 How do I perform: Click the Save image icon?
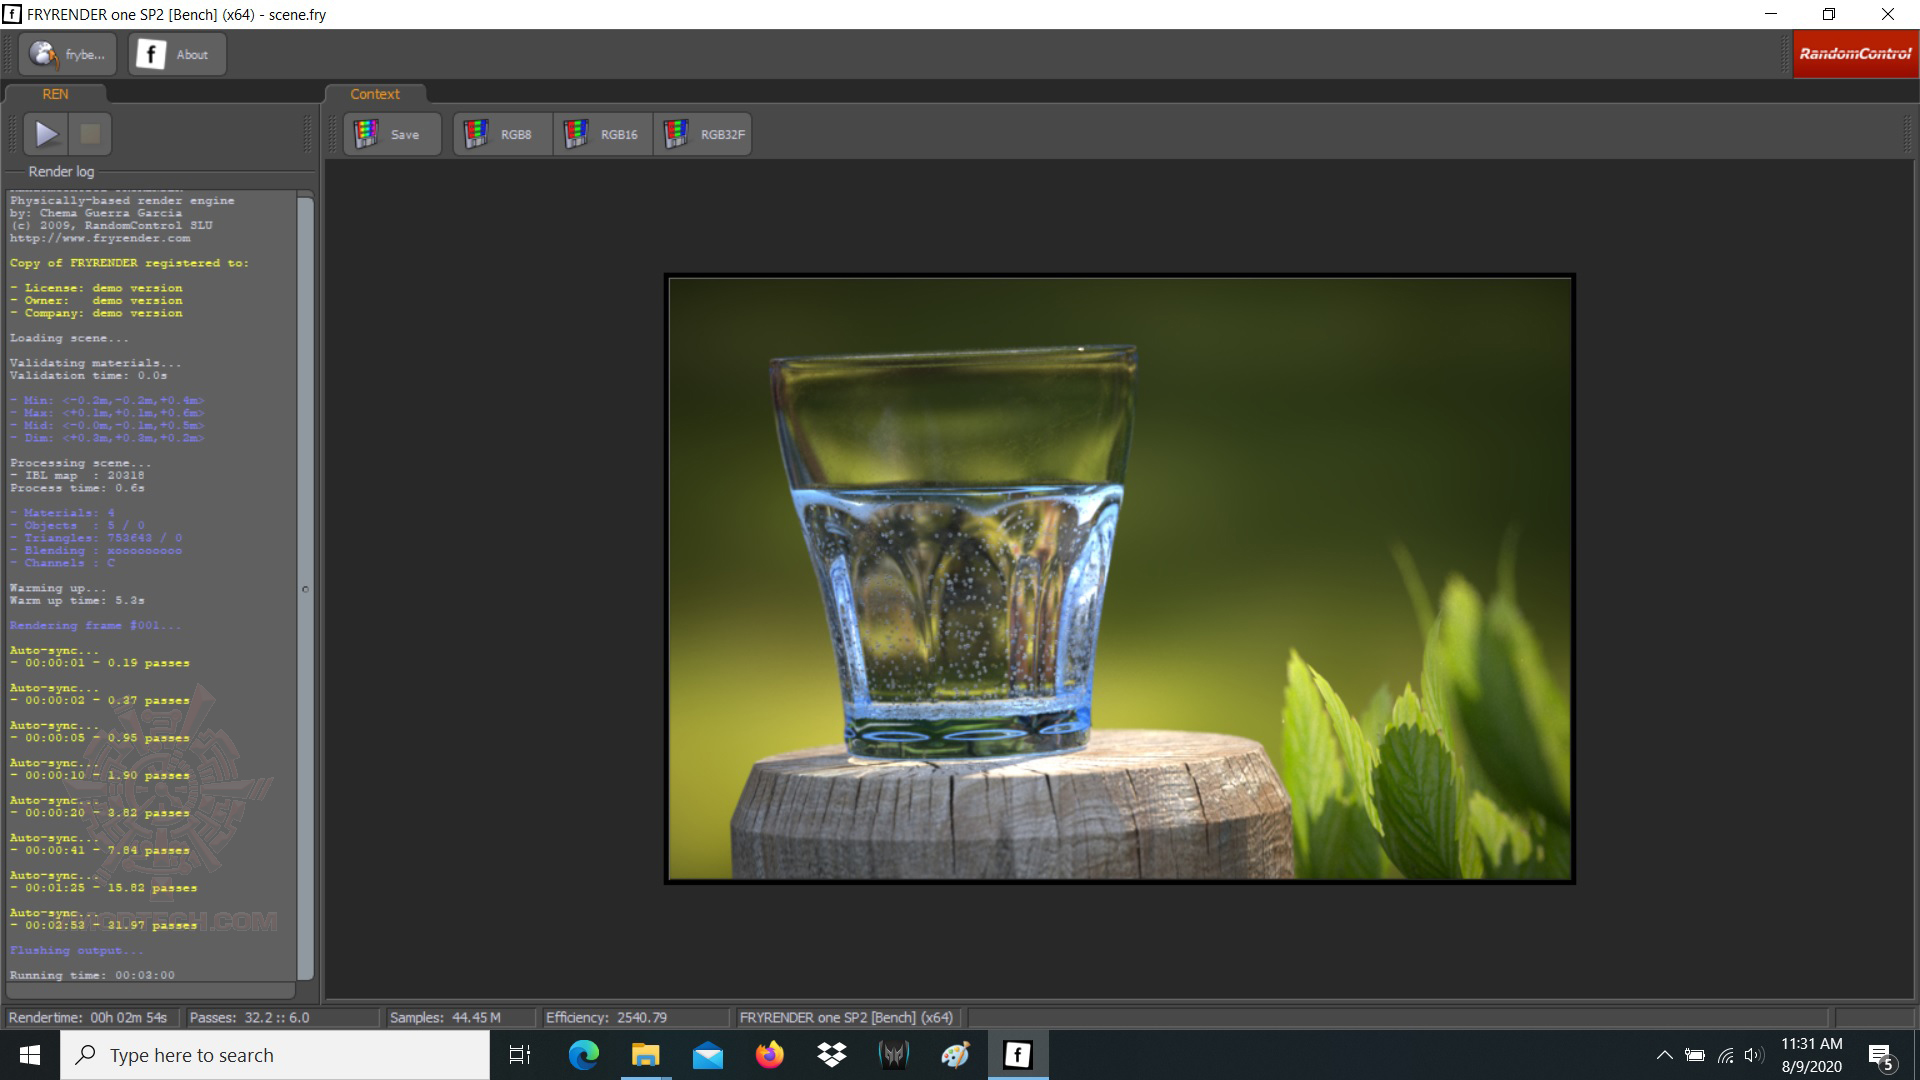tap(367, 134)
